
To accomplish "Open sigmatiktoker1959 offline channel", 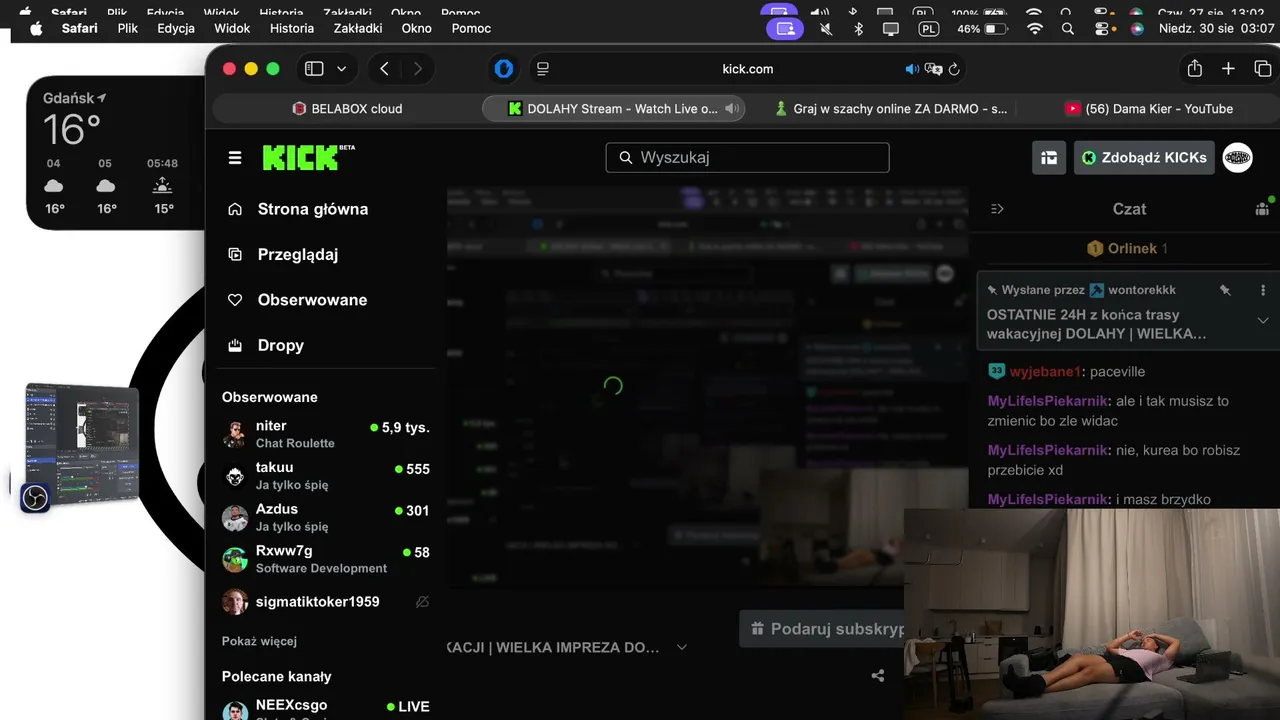I will (x=326, y=602).
